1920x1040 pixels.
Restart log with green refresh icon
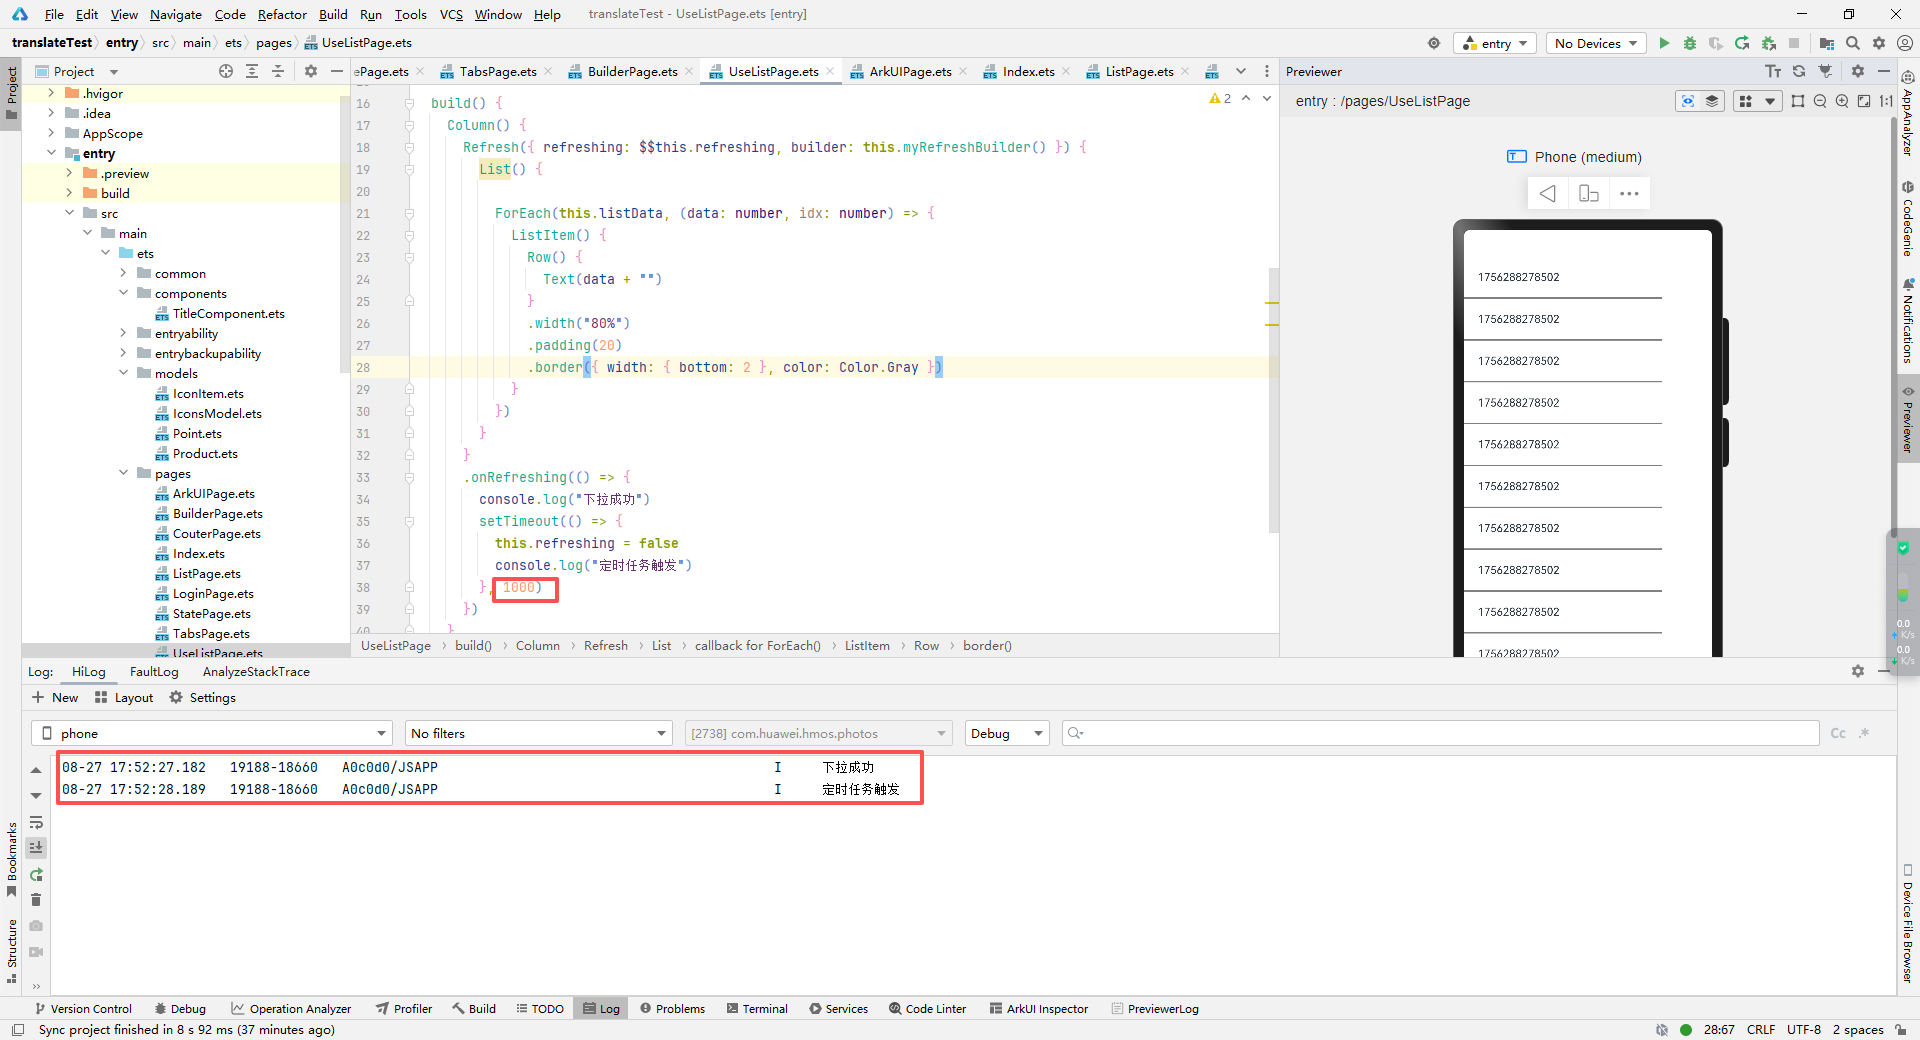[36, 874]
